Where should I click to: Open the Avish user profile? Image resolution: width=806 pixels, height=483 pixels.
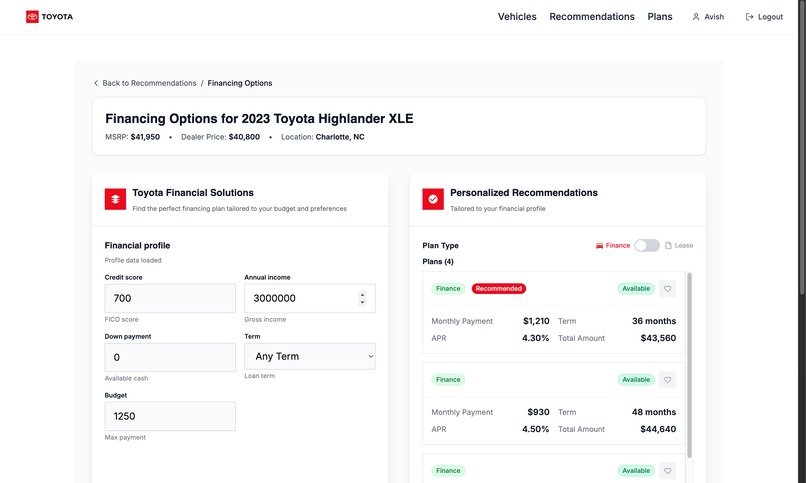tap(708, 17)
